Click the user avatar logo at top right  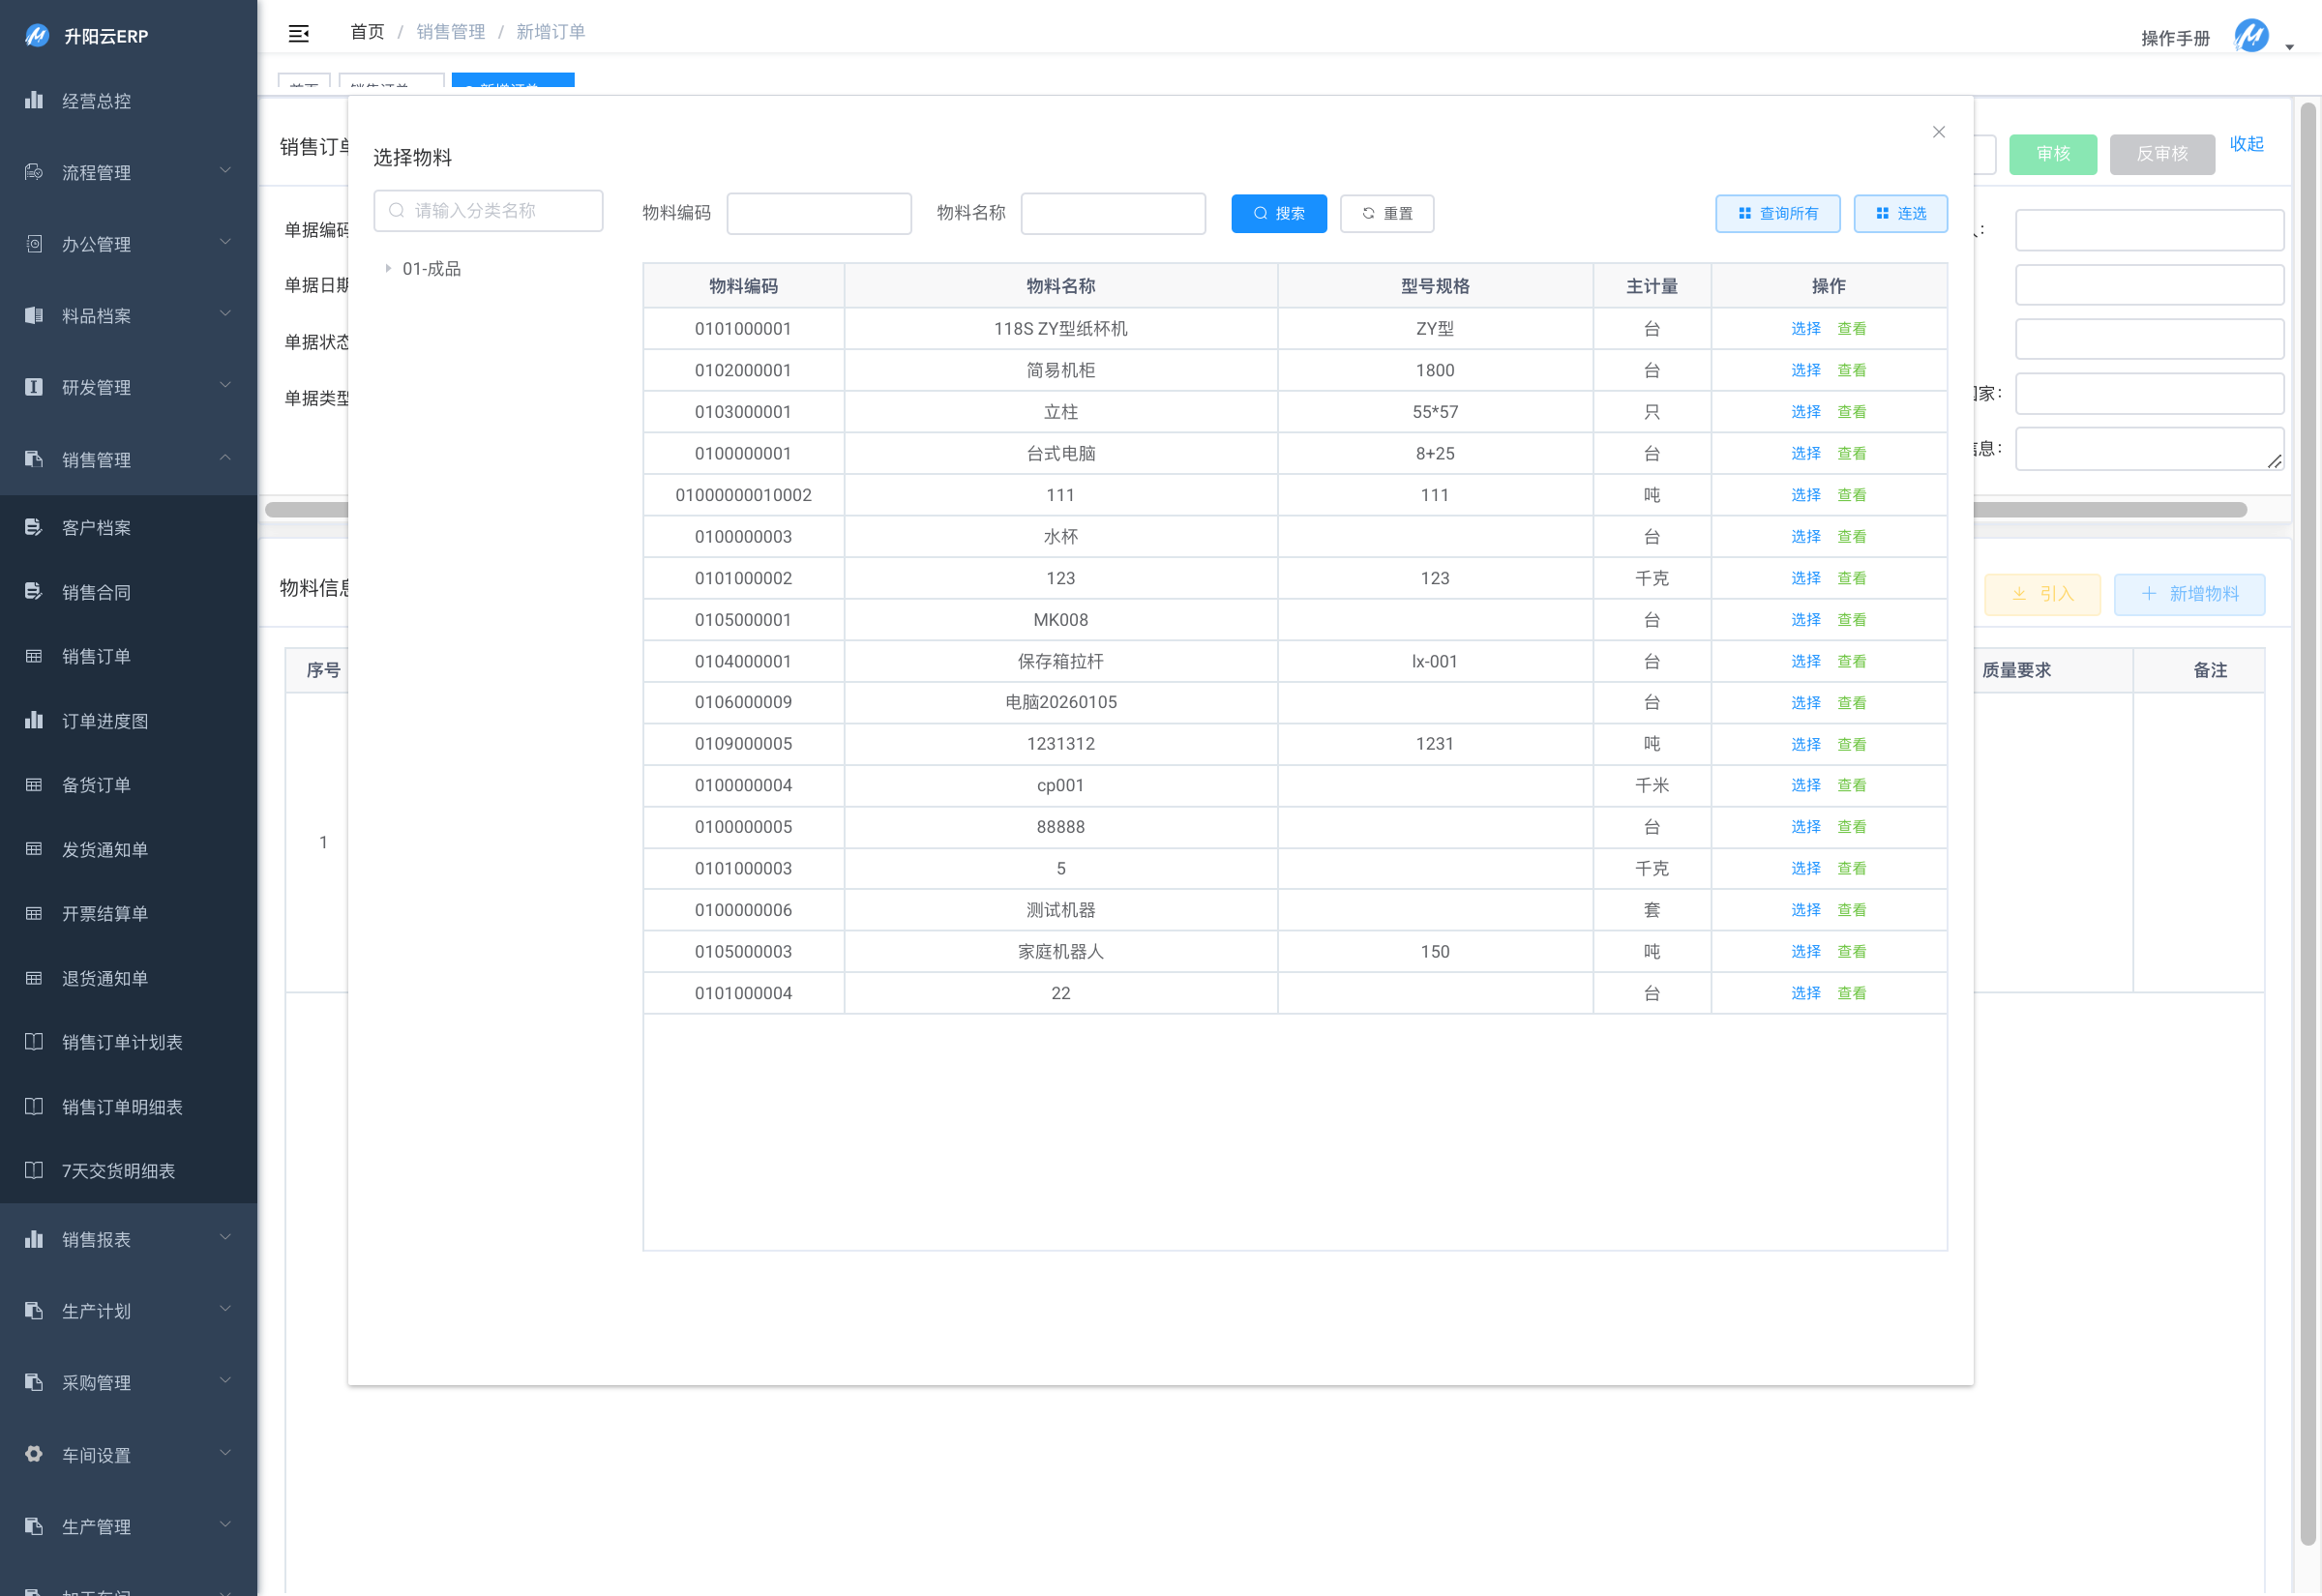click(2251, 36)
